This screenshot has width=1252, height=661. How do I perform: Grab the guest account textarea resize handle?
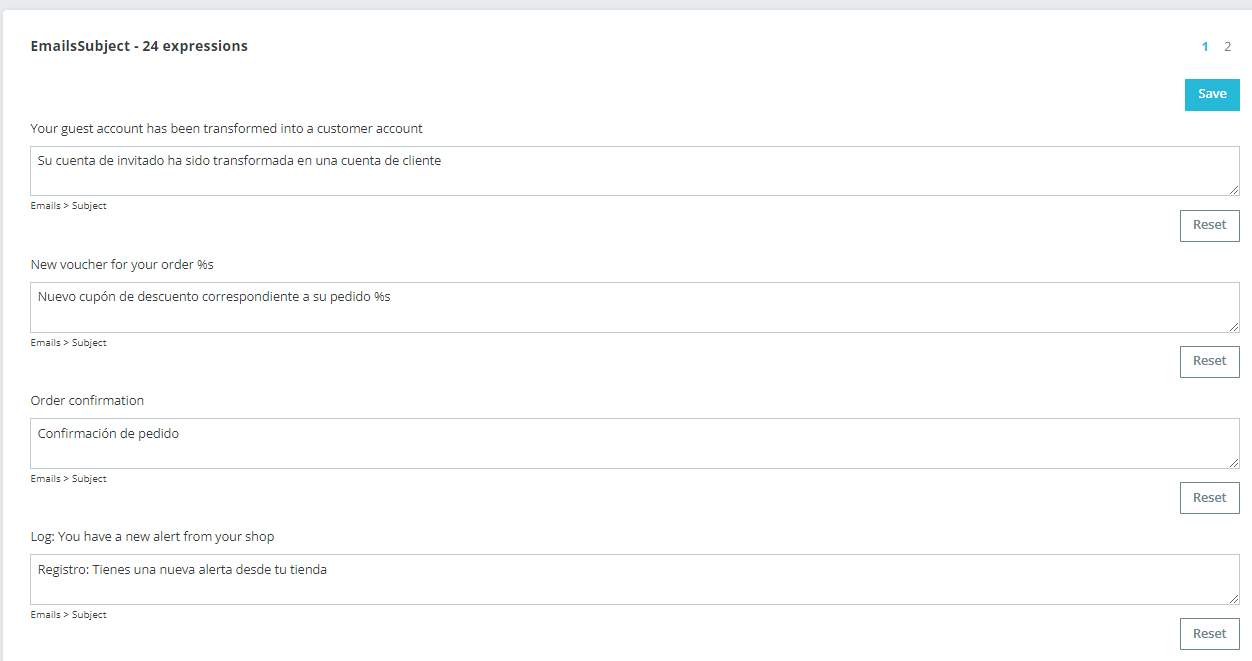pos(1234,190)
